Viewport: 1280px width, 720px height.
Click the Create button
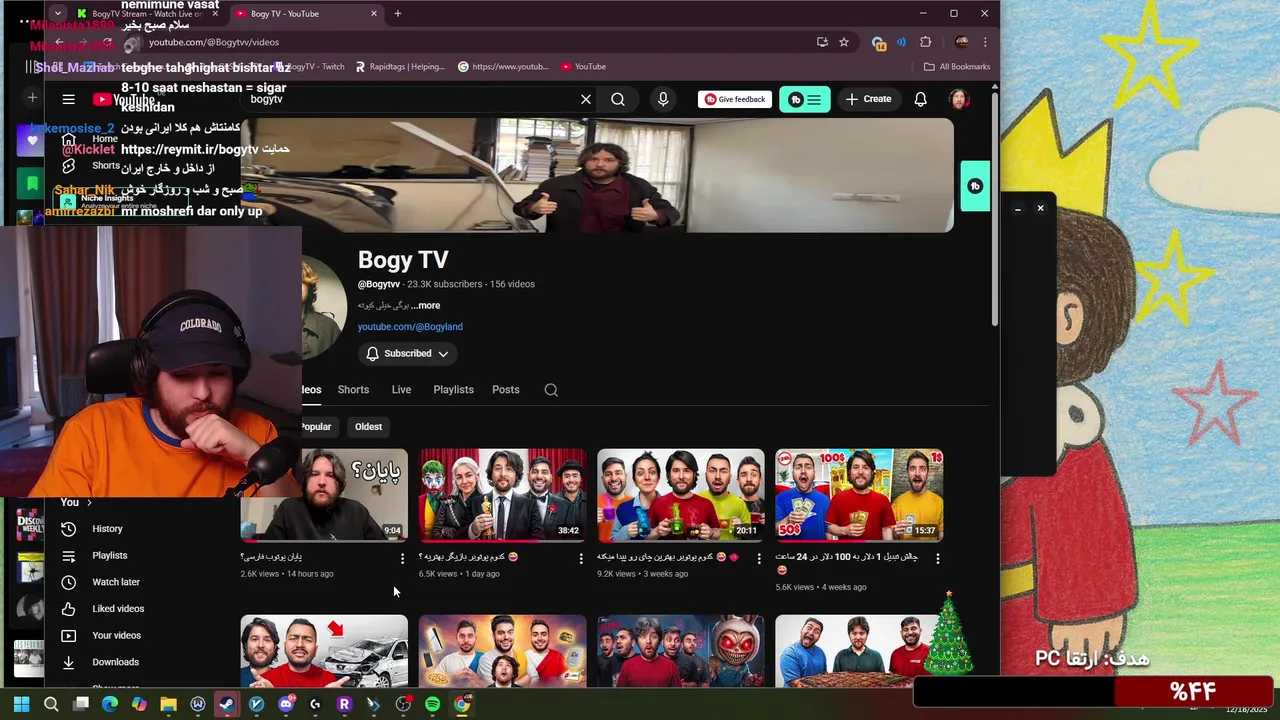pyautogui.click(x=868, y=99)
